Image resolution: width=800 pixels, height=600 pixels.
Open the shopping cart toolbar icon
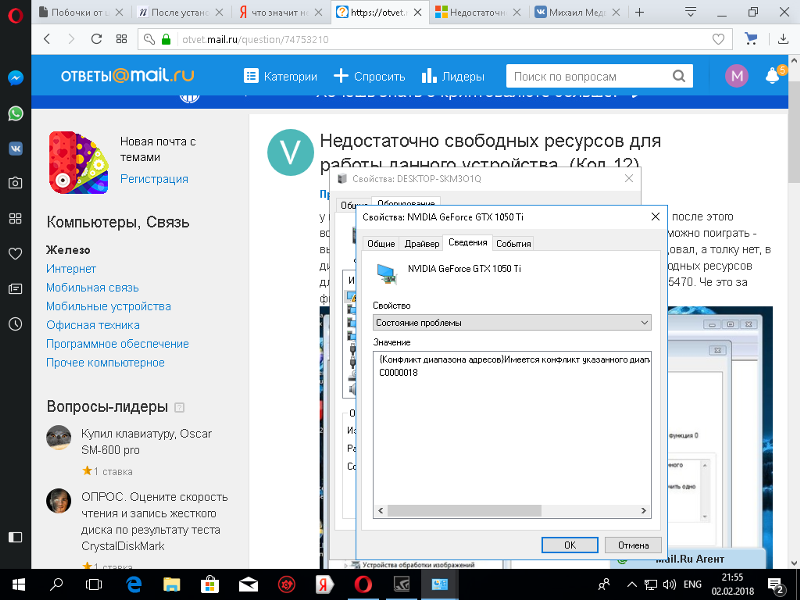(x=751, y=39)
